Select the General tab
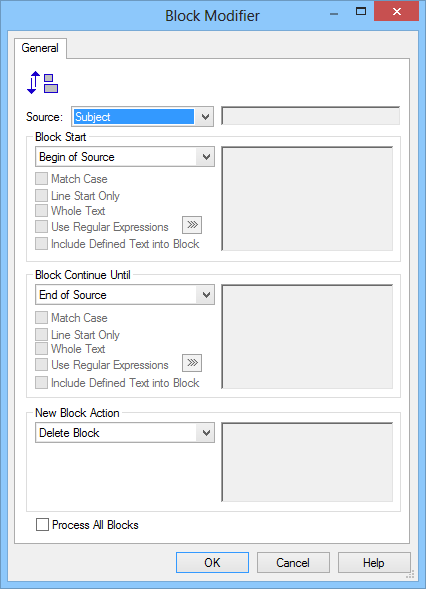426x589 pixels. pyautogui.click(x=40, y=48)
